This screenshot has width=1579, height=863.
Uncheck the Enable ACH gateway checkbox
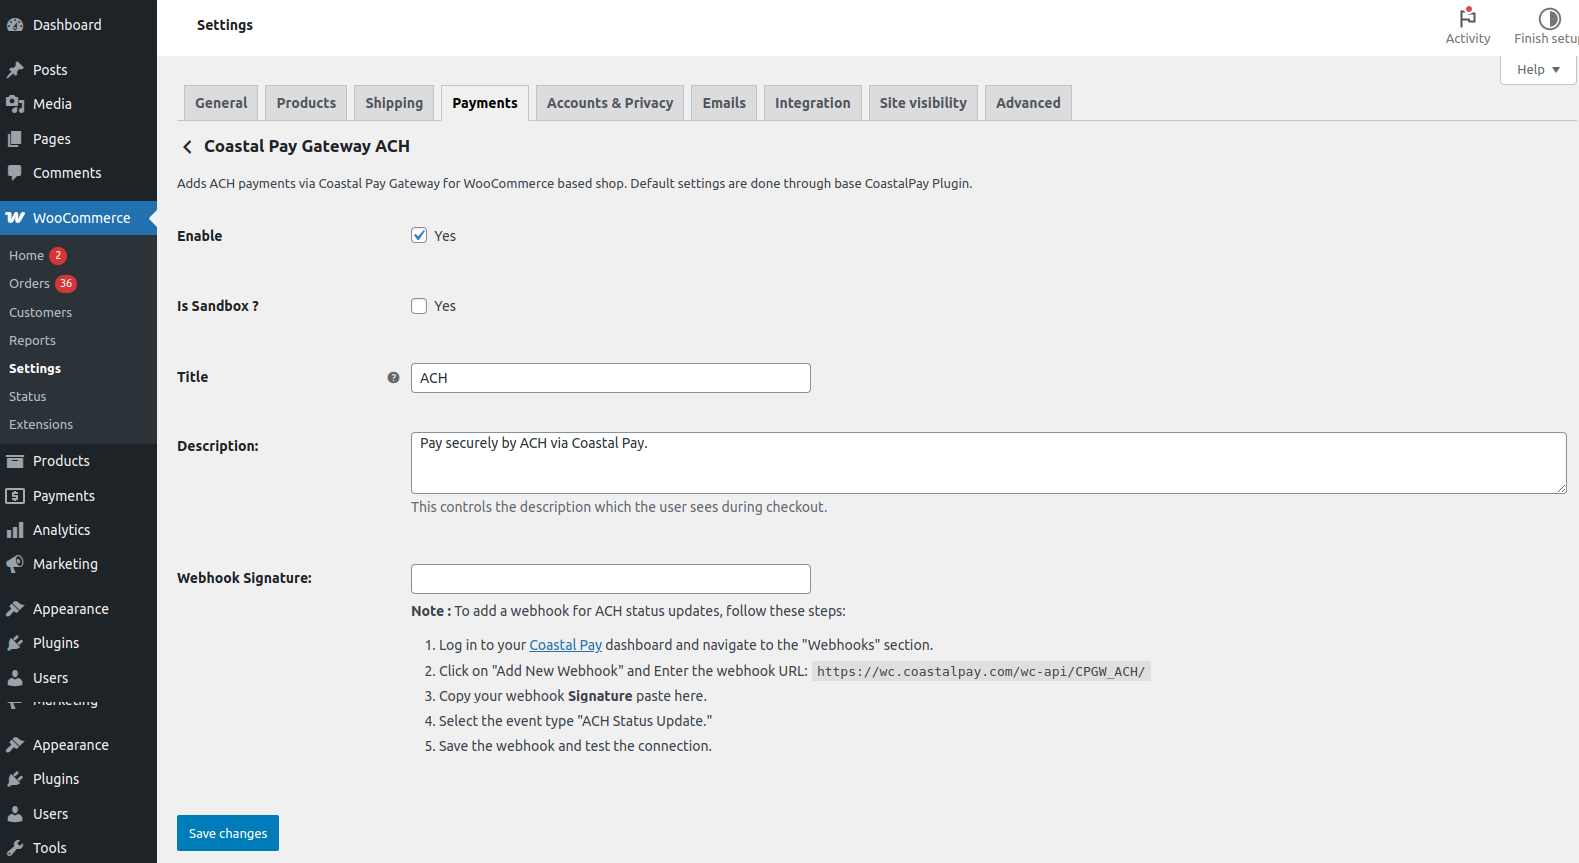(x=419, y=236)
